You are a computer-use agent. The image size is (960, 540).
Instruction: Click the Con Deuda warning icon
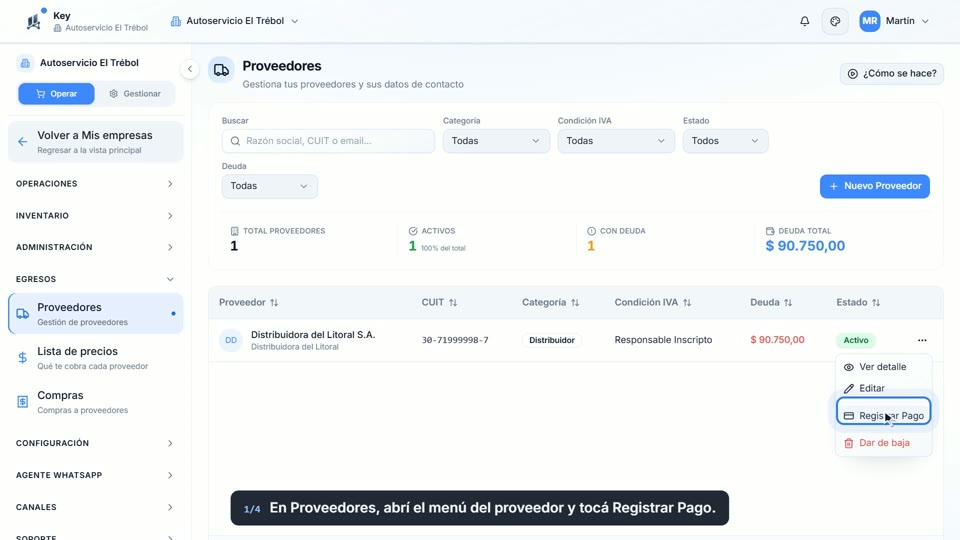tap(591, 231)
